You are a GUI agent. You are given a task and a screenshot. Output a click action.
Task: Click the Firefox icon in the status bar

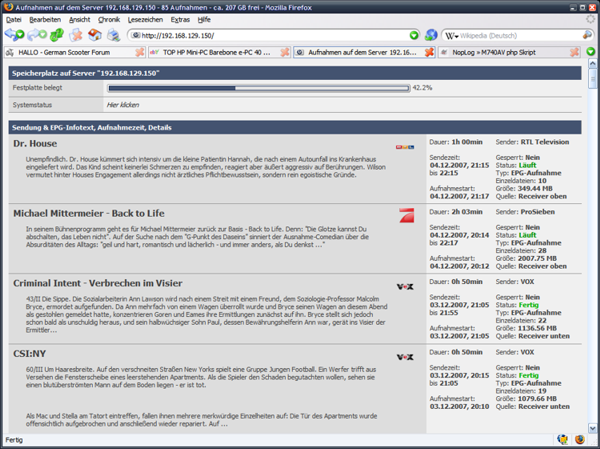pyautogui.click(x=580, y=439)
